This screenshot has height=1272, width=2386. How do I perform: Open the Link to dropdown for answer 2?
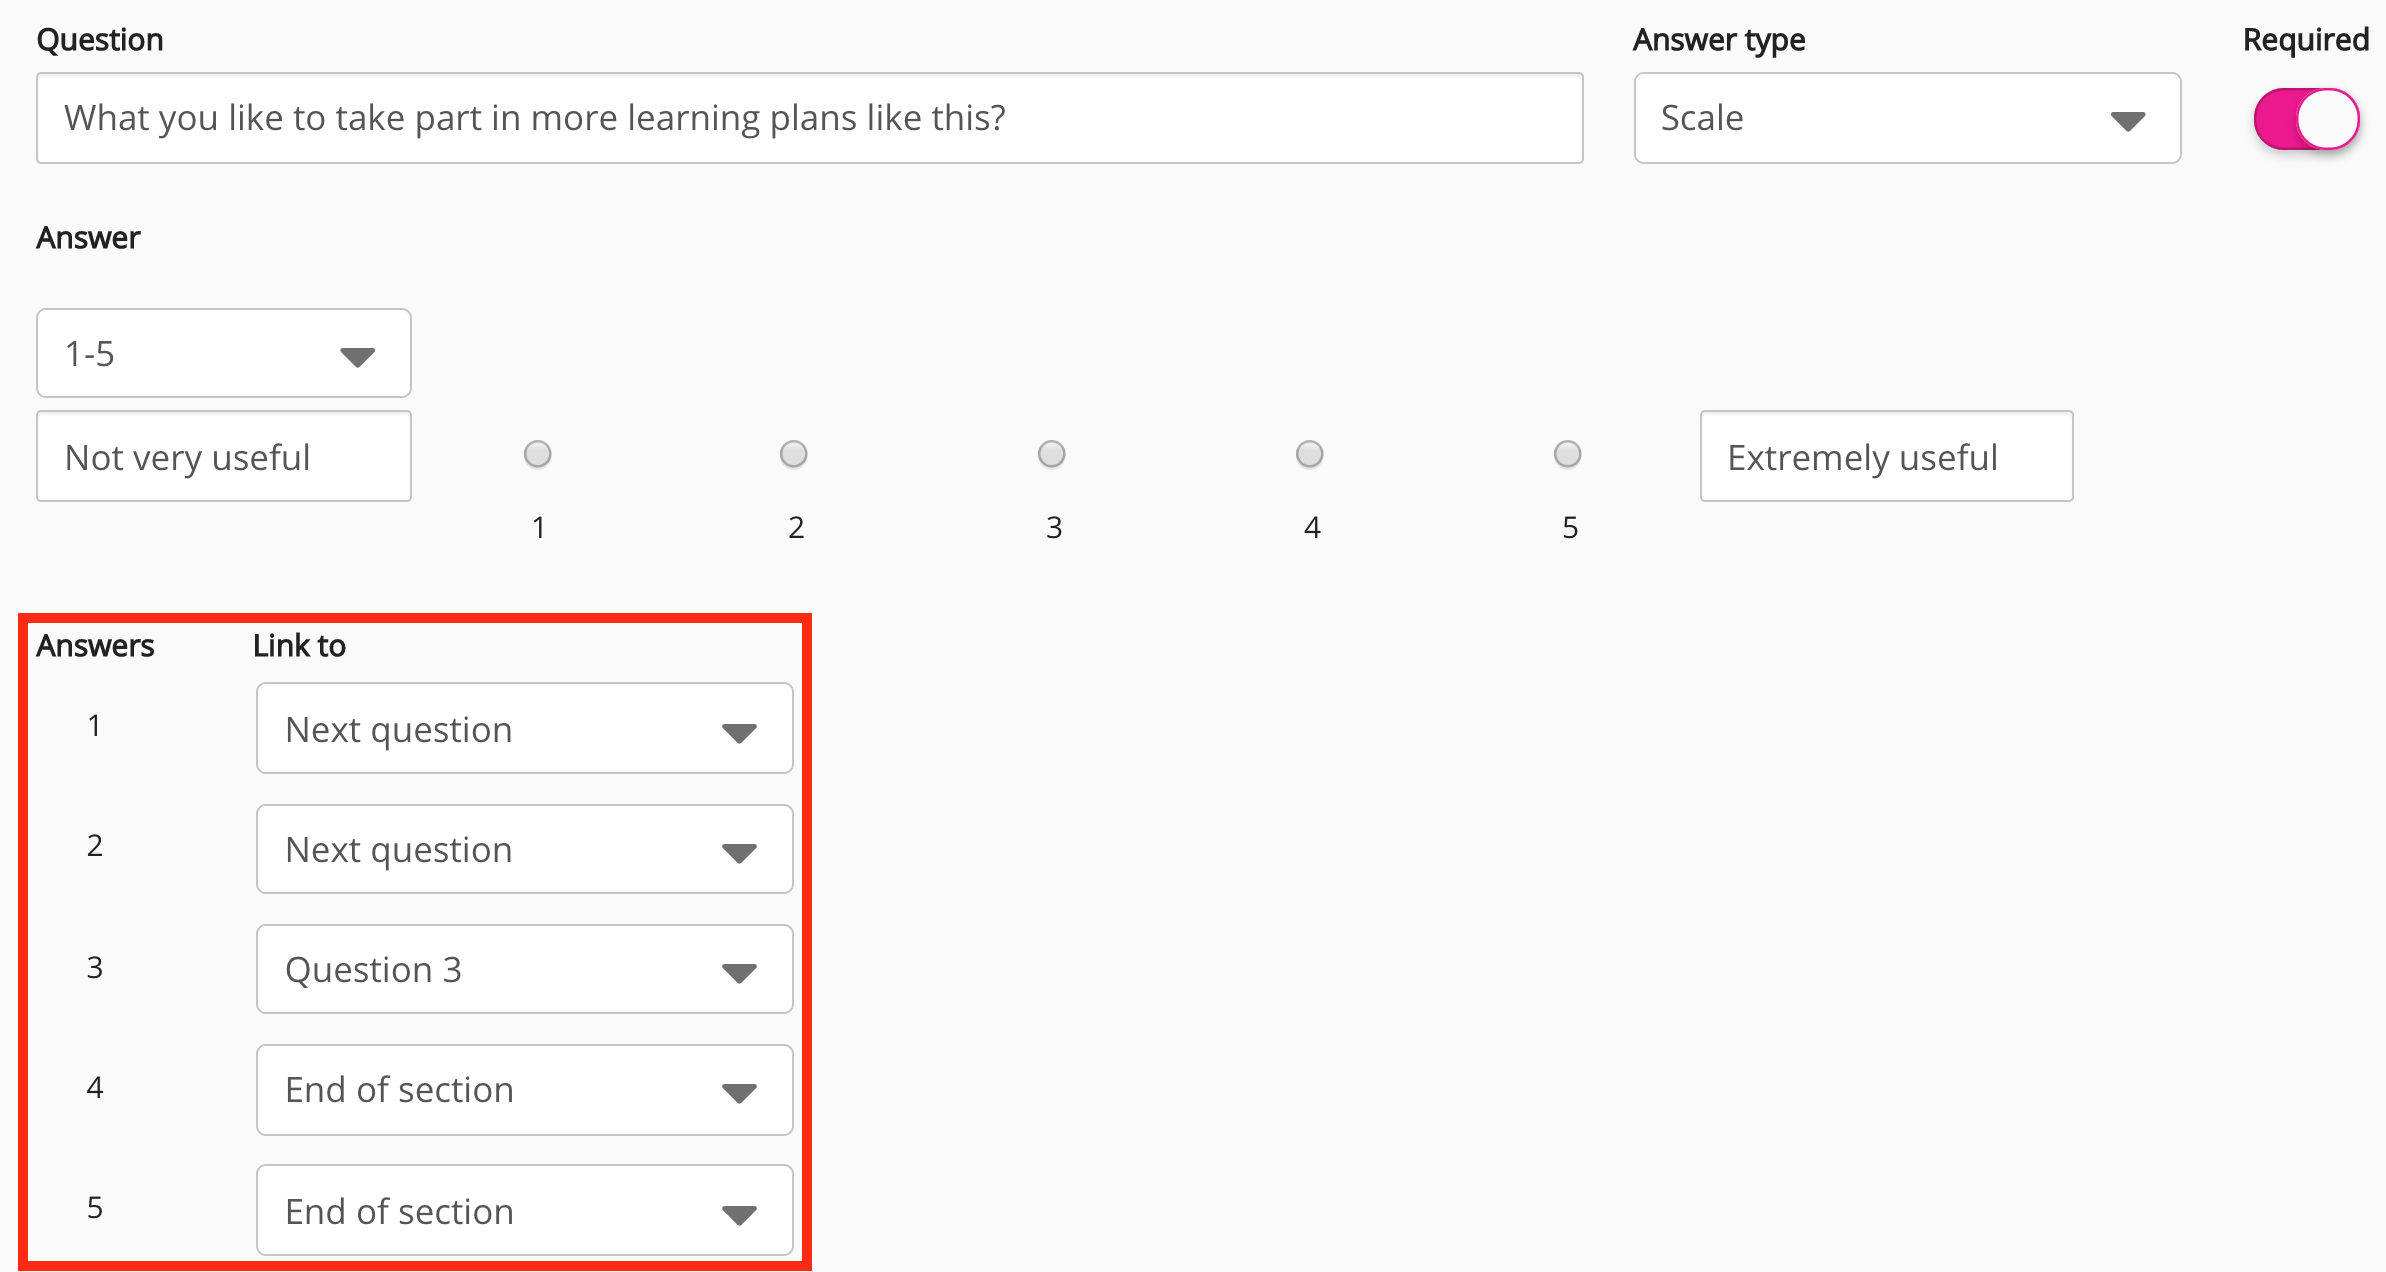(x=524, y=849)
